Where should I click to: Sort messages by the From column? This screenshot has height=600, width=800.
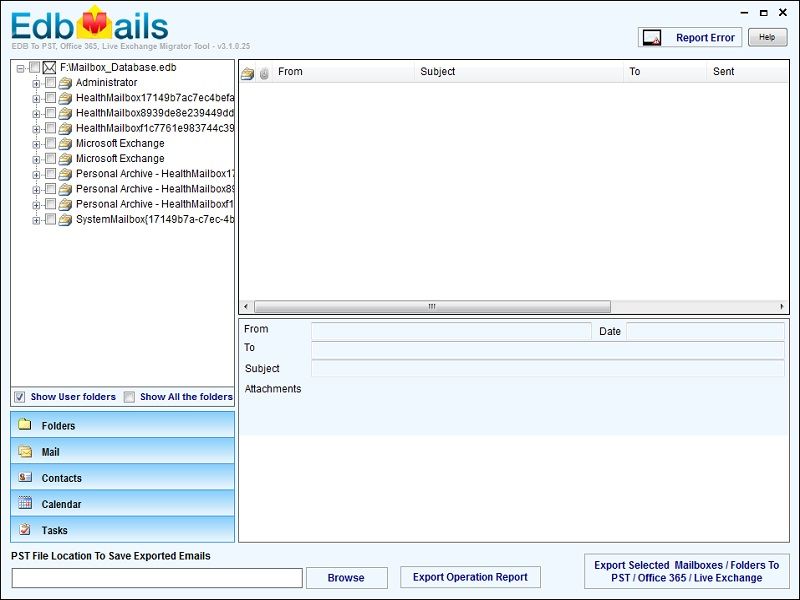343,72
